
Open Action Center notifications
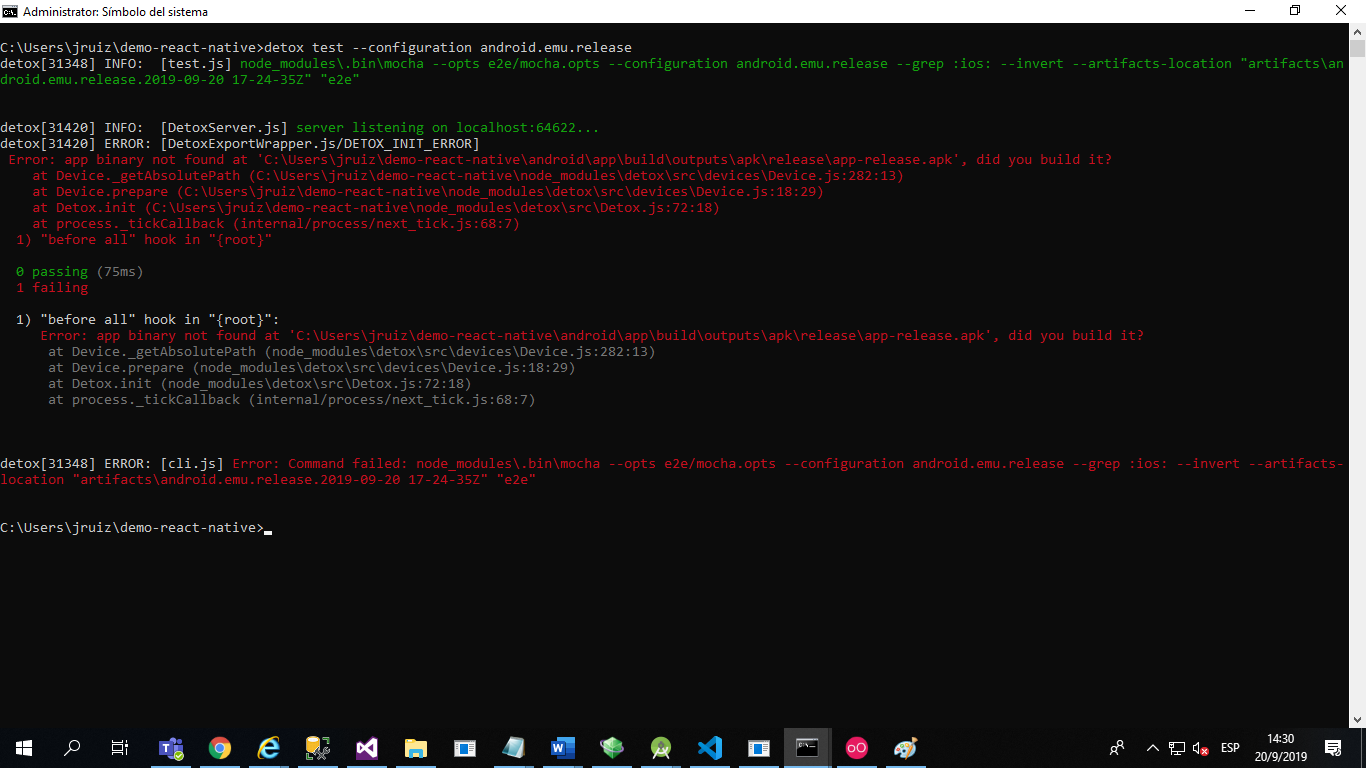[1333, 748]
